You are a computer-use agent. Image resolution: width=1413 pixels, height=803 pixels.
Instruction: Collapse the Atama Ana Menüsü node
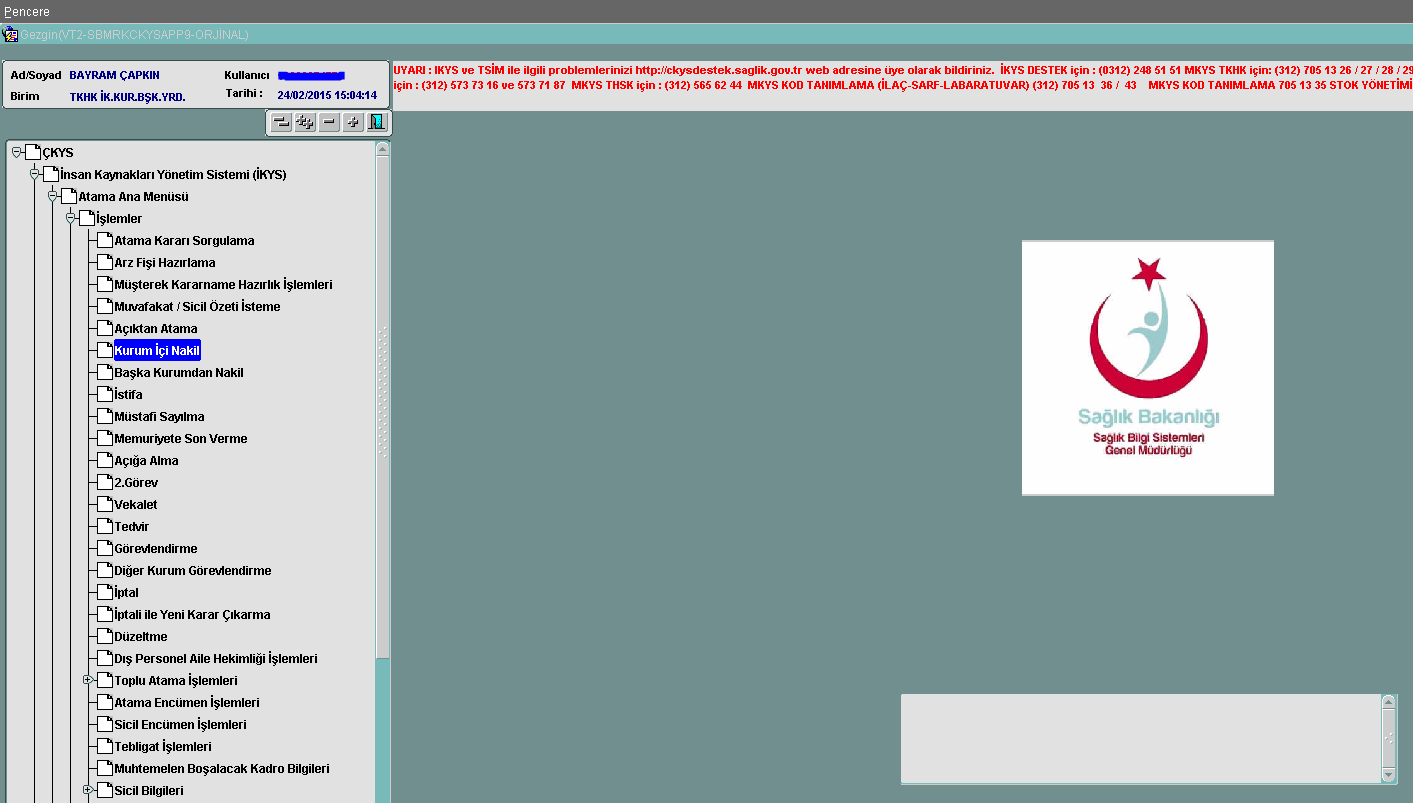click(x=53, y=196)
